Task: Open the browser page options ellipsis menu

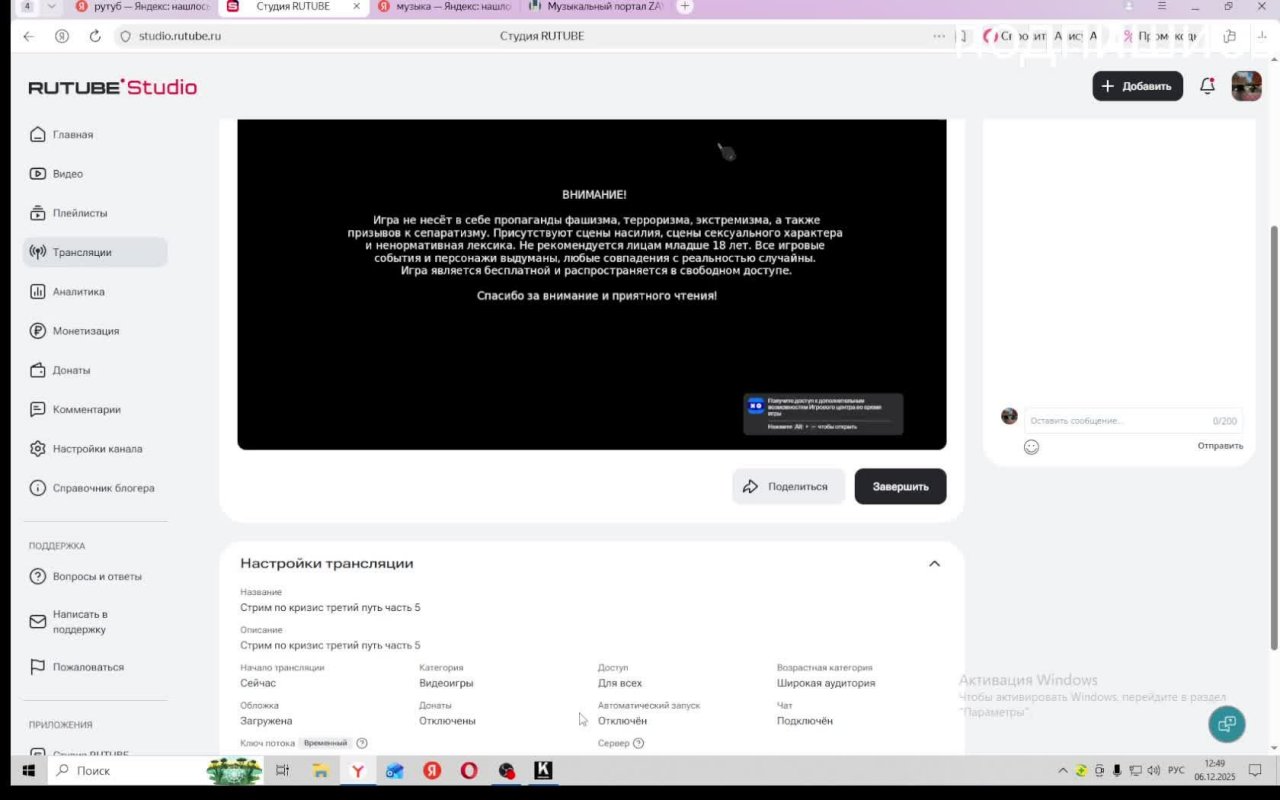Action: (938, 36)
